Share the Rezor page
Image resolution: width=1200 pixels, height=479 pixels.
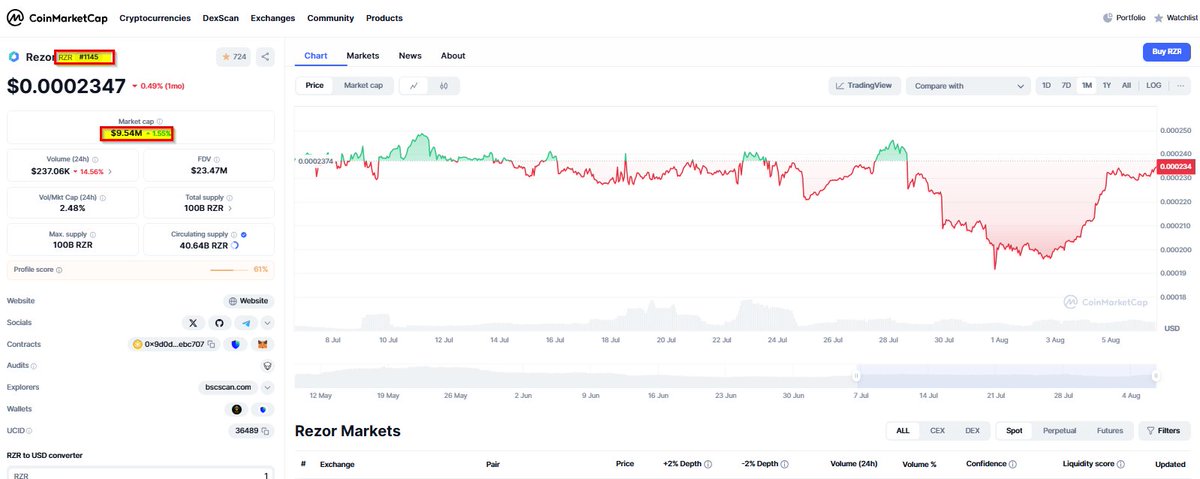tap(265, 57)
